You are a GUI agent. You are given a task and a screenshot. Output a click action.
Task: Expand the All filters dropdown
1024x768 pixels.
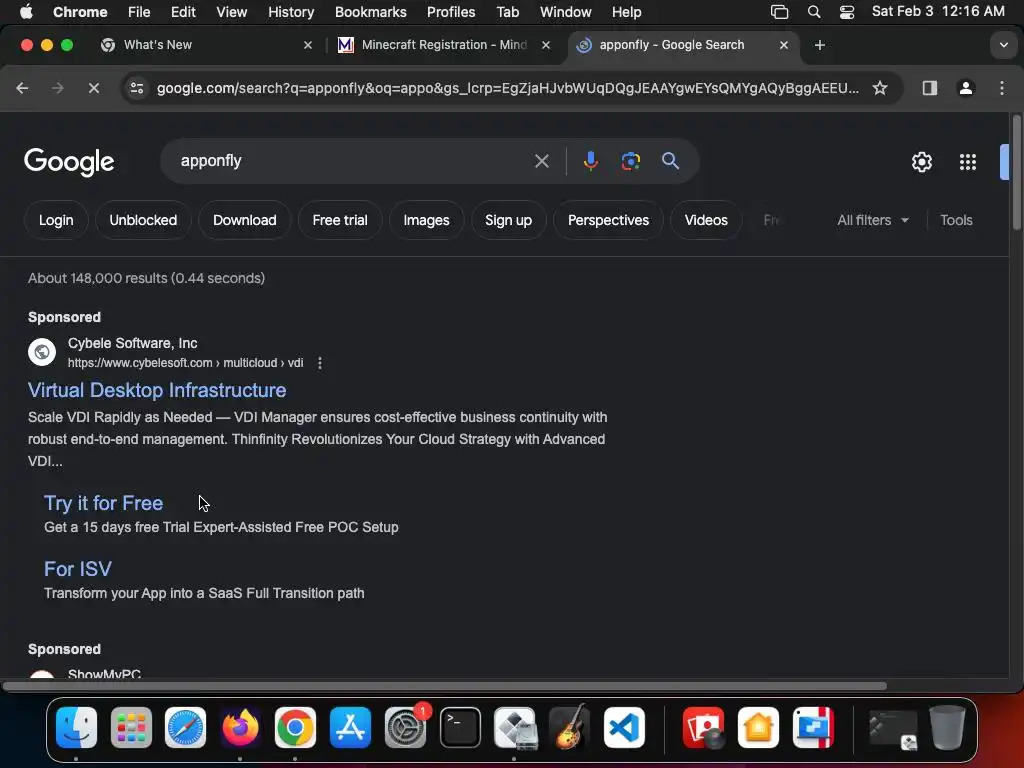pyautogui.click(x=872, y=220)
